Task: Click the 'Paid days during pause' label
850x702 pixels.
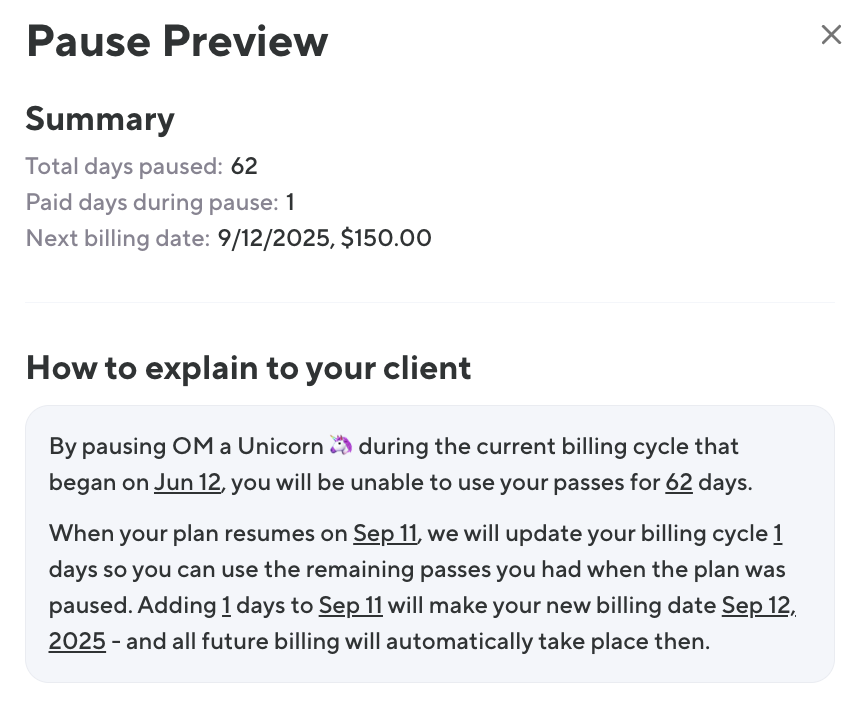Action: (x=152, y=202)
